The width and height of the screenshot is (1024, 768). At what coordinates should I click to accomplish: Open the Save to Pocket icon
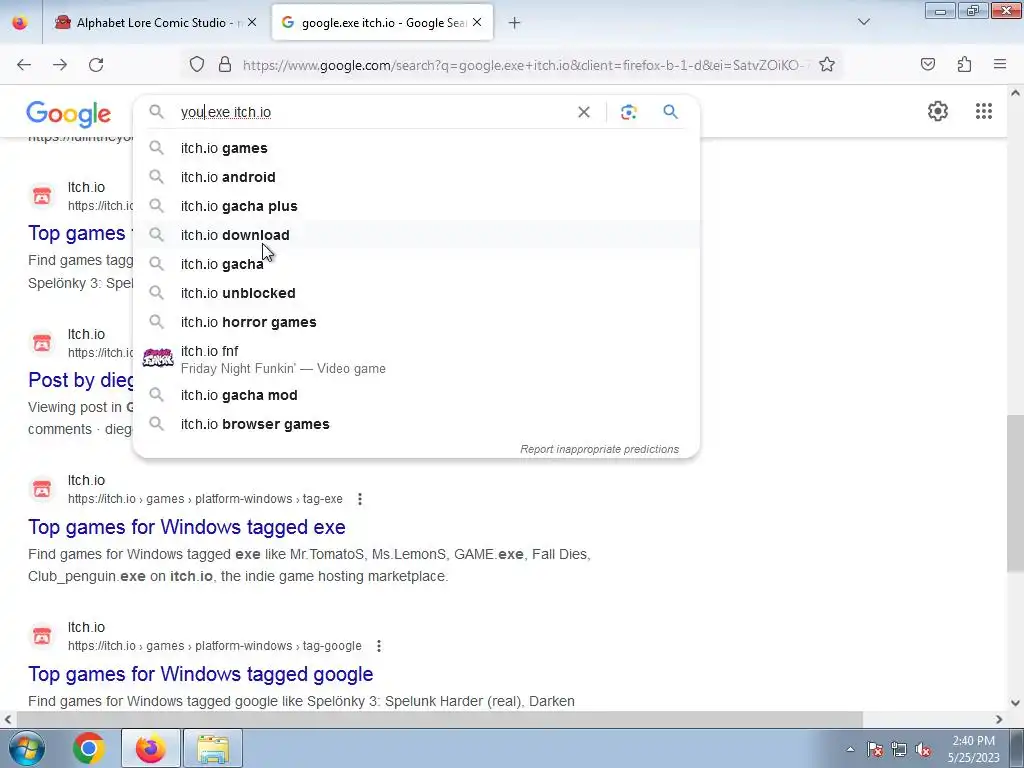coord(928,65)
